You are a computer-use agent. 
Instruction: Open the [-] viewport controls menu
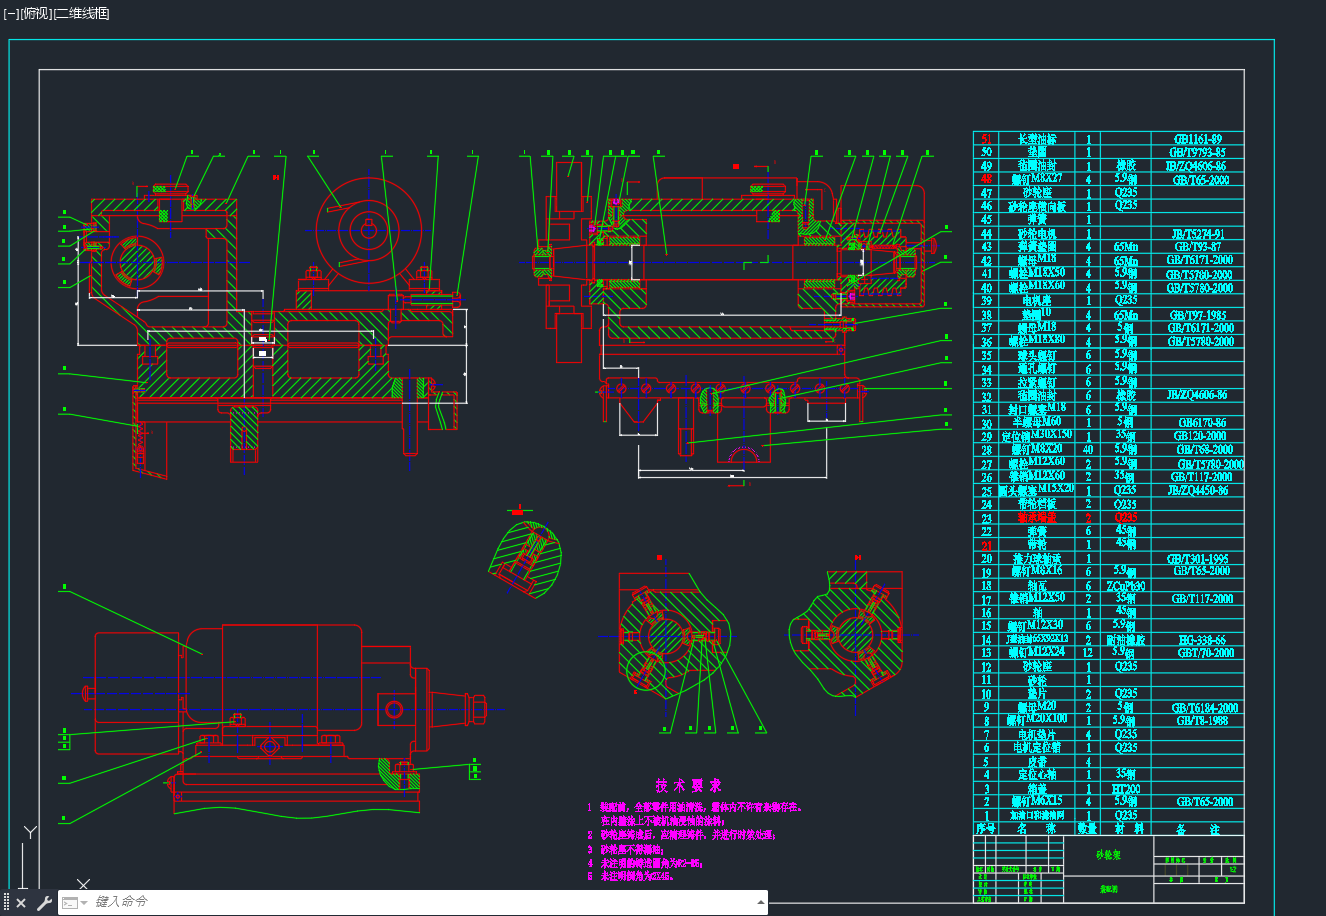[x=11, y=13]
